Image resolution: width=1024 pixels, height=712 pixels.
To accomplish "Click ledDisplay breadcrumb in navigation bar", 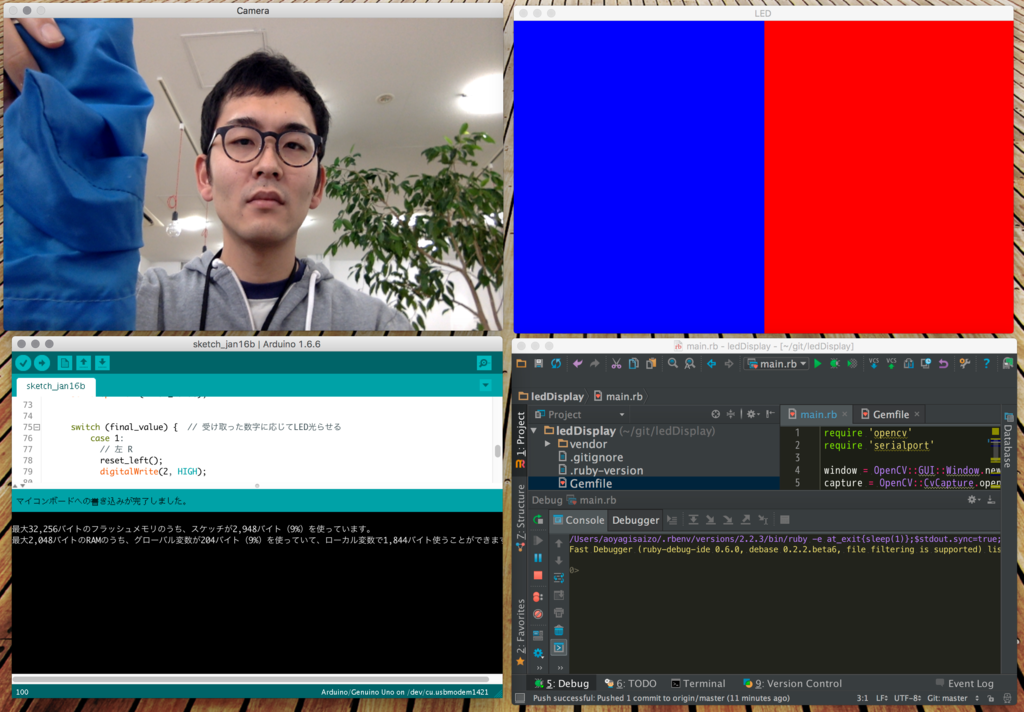I will 551,396.
